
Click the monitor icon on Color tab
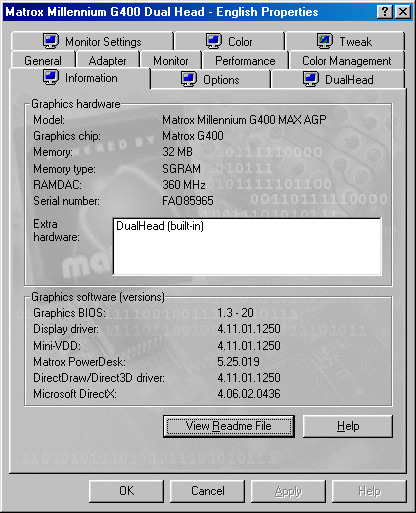pyautogui.click(x=214, y=41)
